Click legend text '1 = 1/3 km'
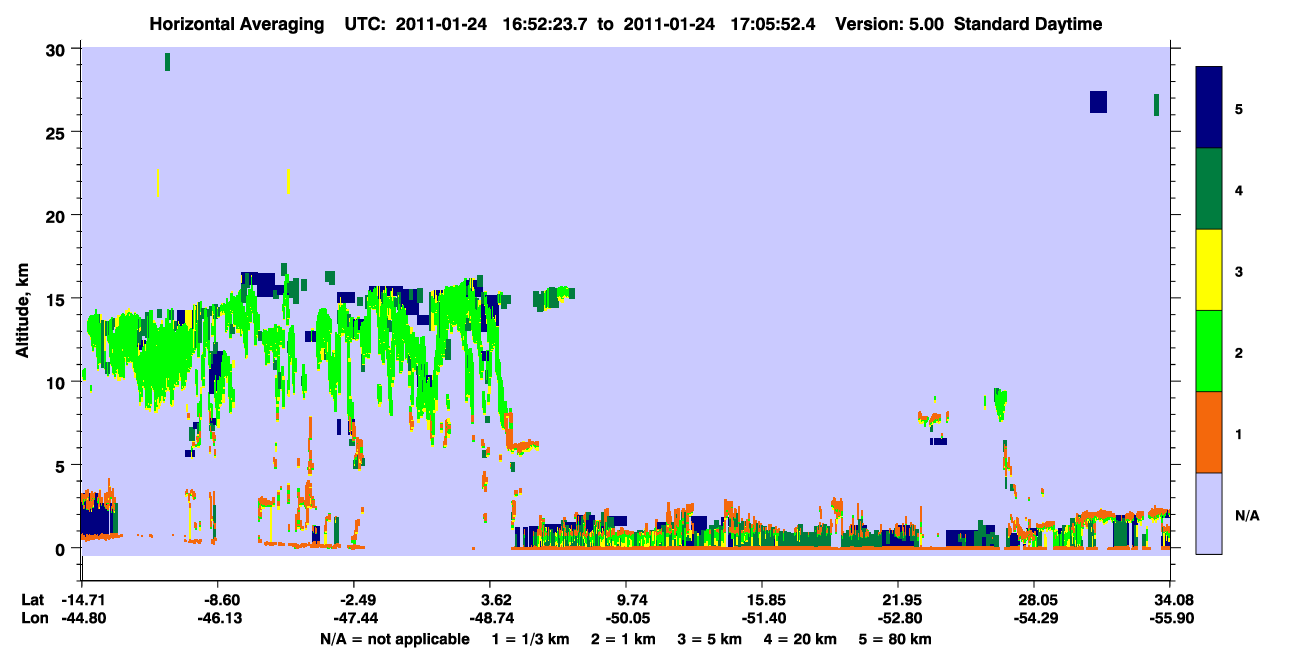This screenshot has height=667, width=1300. 533,639
